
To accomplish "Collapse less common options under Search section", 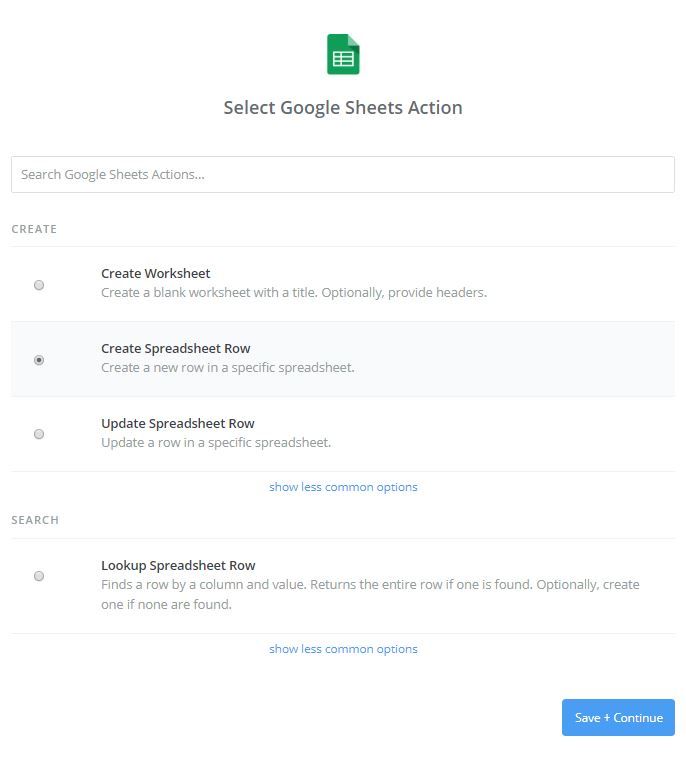I will pos(343,649).
